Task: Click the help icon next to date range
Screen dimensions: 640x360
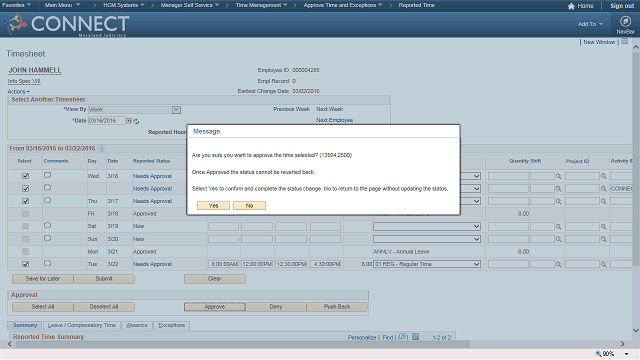Action: point(102,149)
